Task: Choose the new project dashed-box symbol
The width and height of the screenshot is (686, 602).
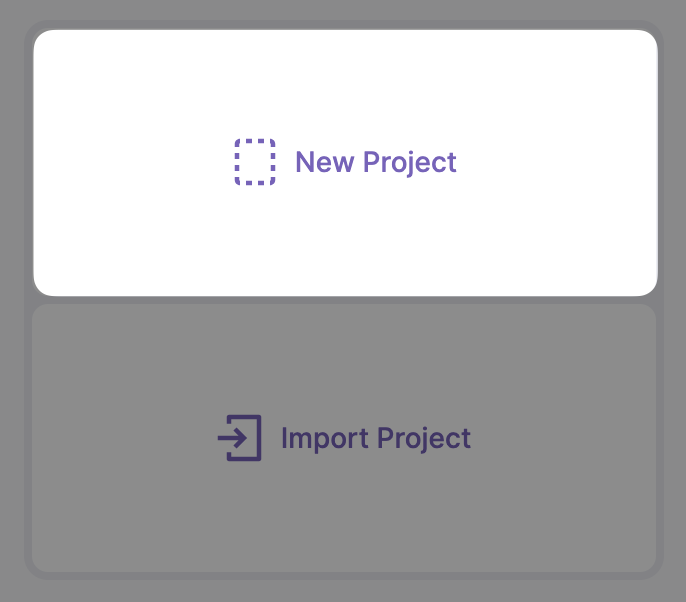Action: (x=255, y=162)
